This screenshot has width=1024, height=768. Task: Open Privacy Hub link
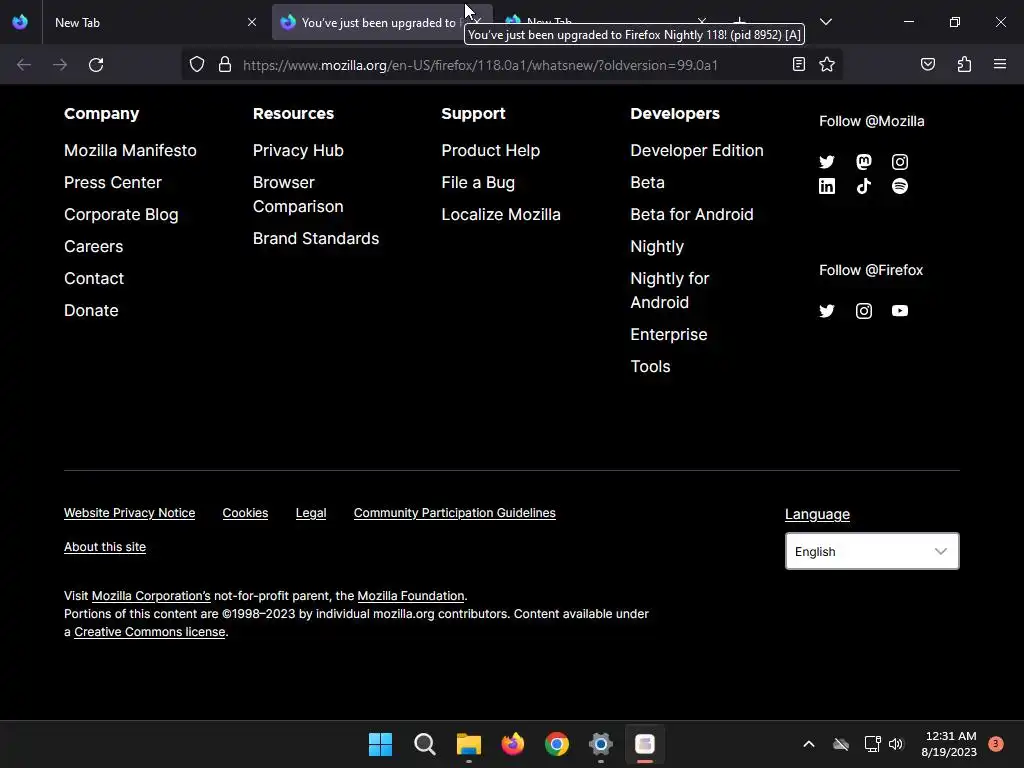point(298,150)
